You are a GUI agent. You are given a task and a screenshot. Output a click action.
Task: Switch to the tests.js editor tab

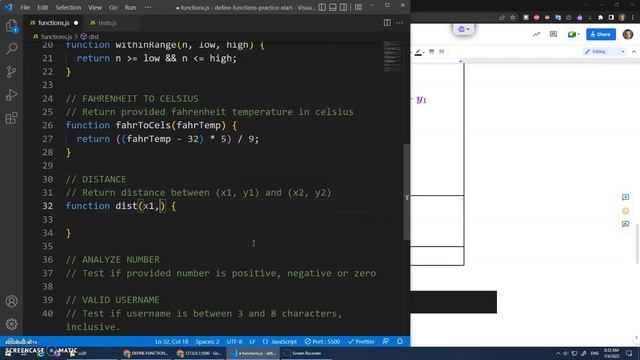click(107, 23)
